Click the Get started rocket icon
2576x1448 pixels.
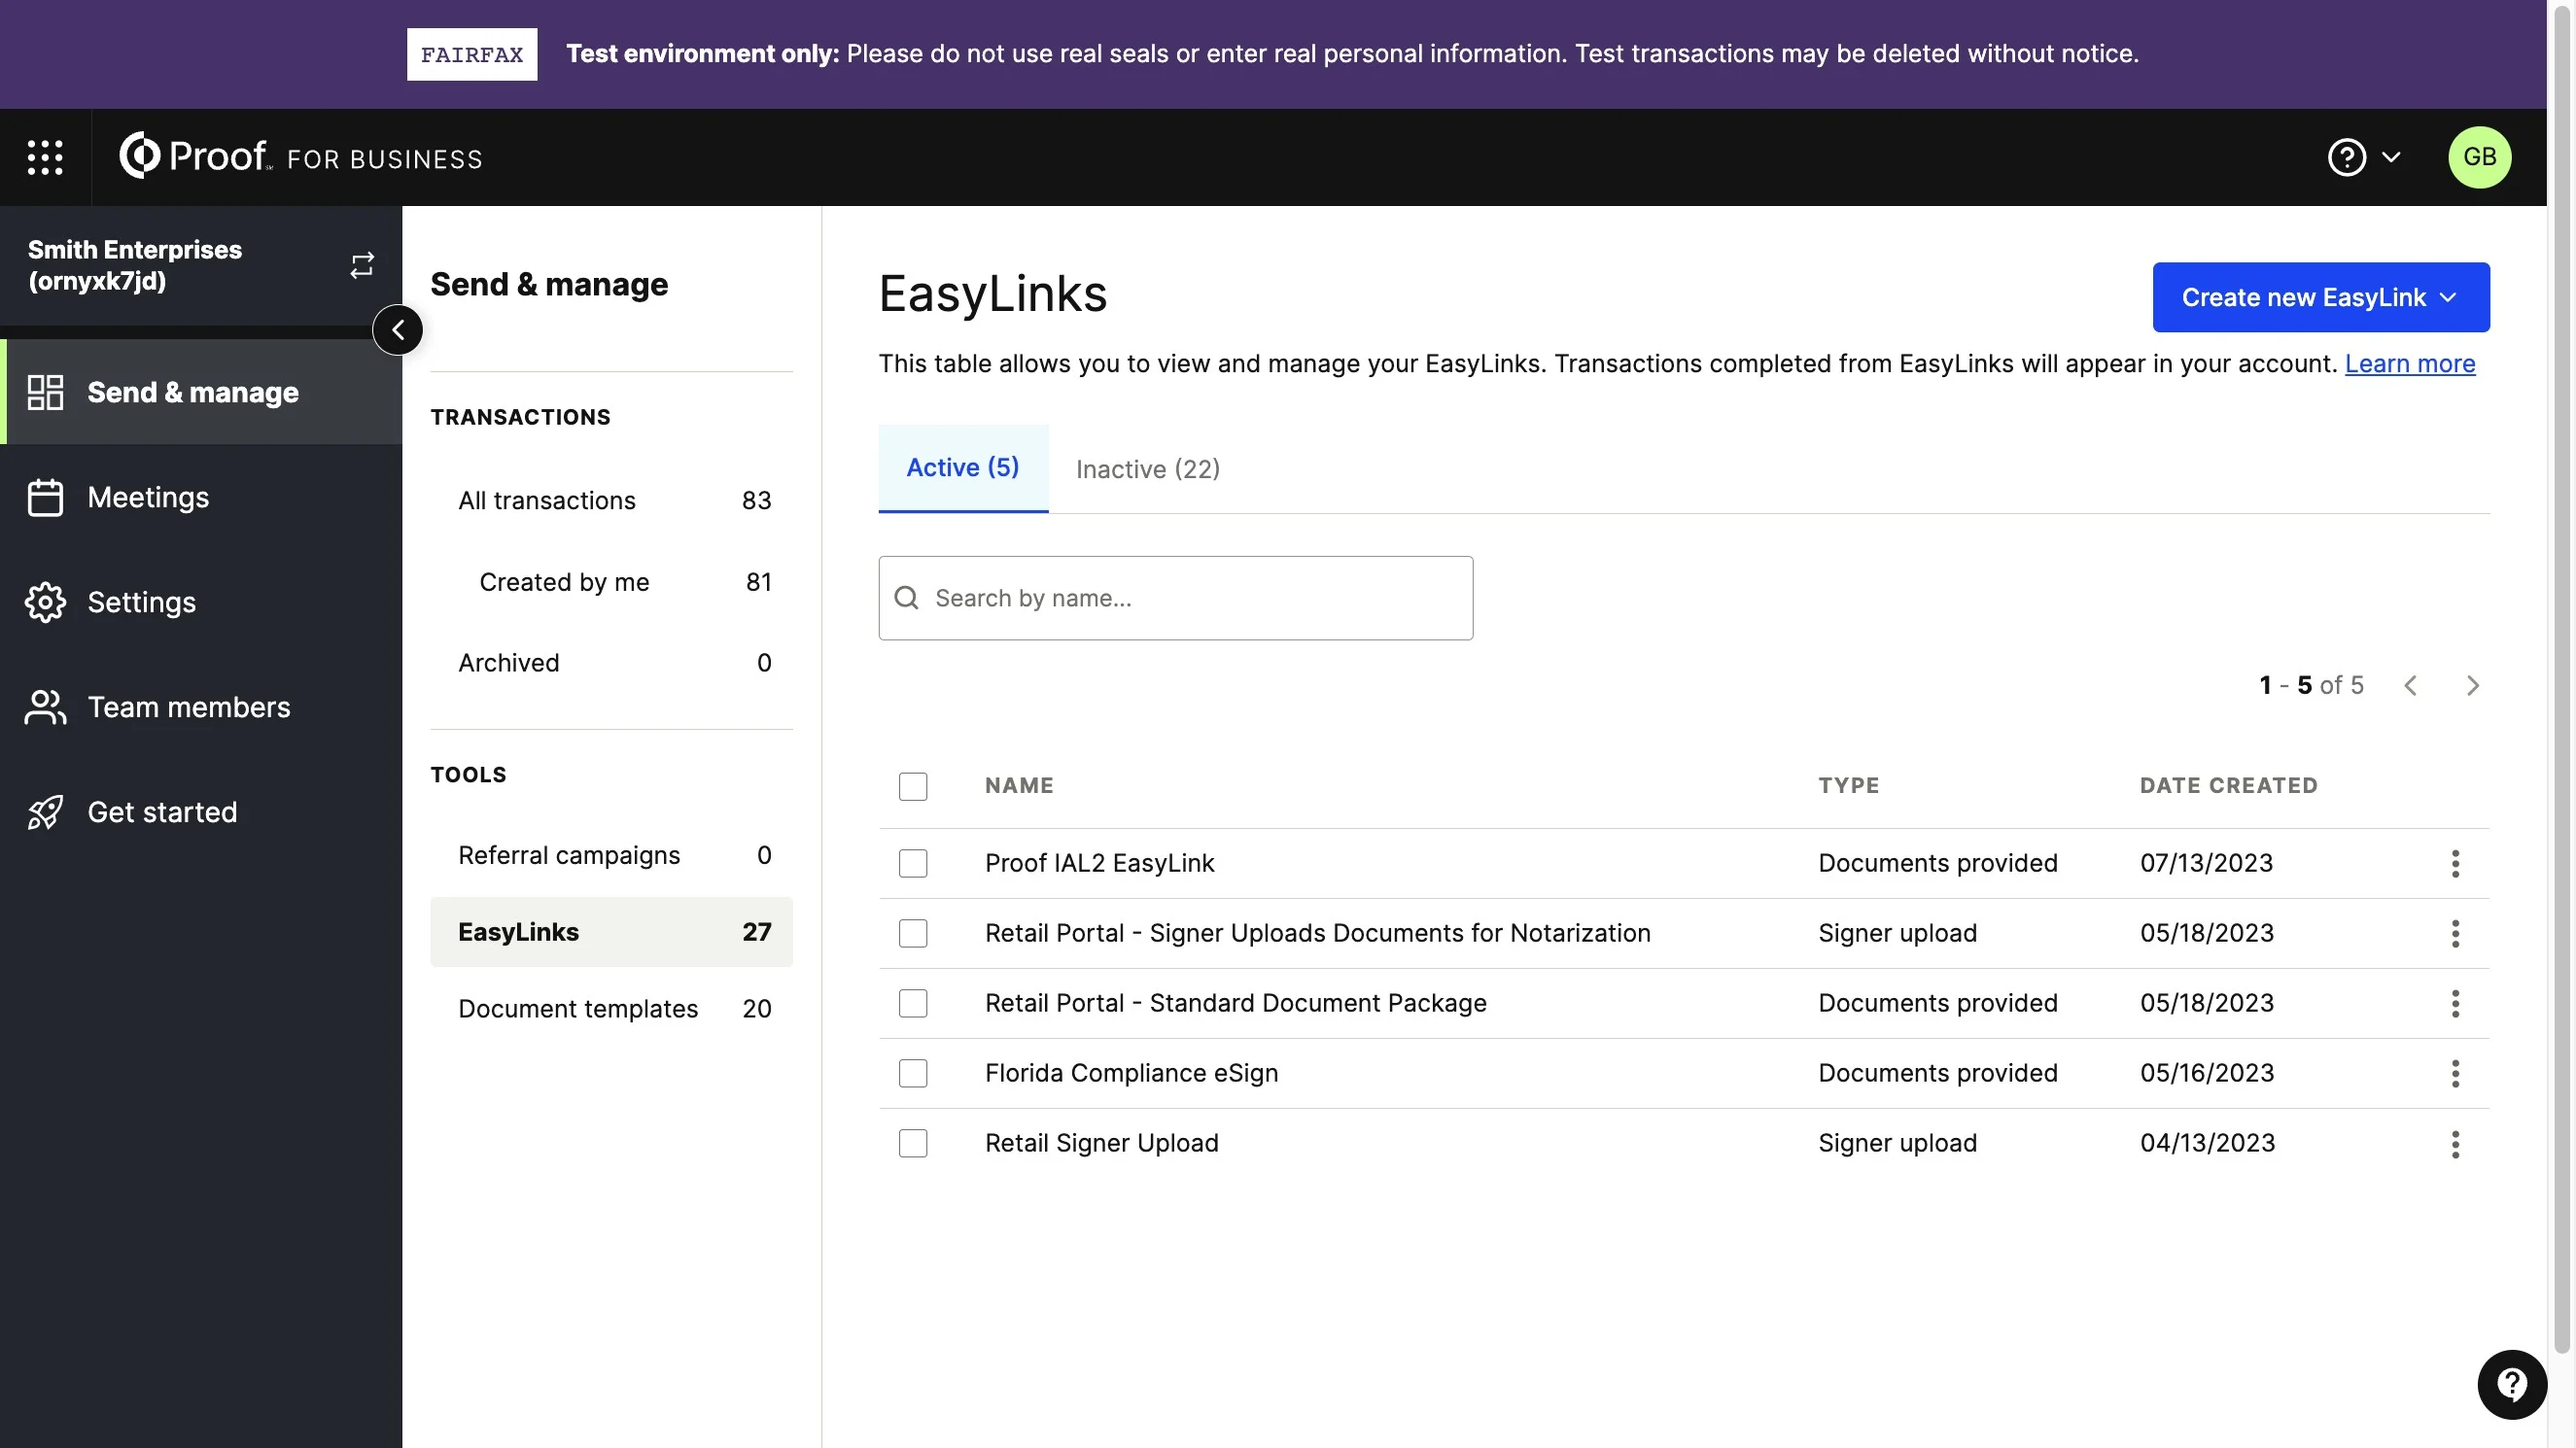[x=45, y=812]
